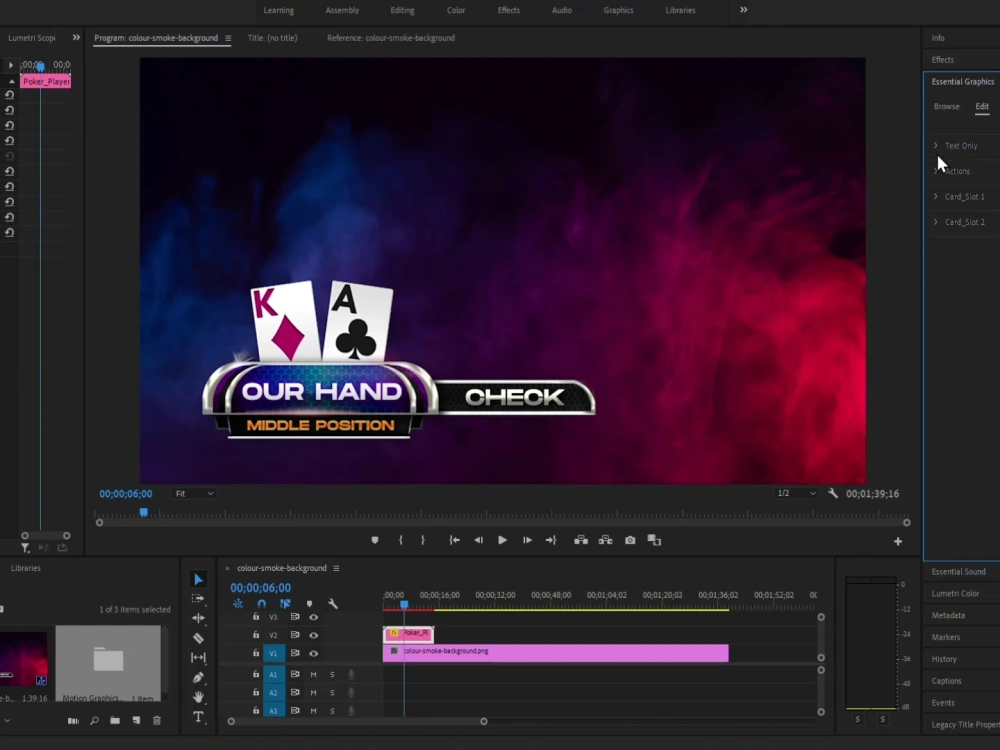Toggle Snap in timeline magnet icon
Image resolution: width=1000 pixels, height=750 pixels.
[x=261, y=603]
